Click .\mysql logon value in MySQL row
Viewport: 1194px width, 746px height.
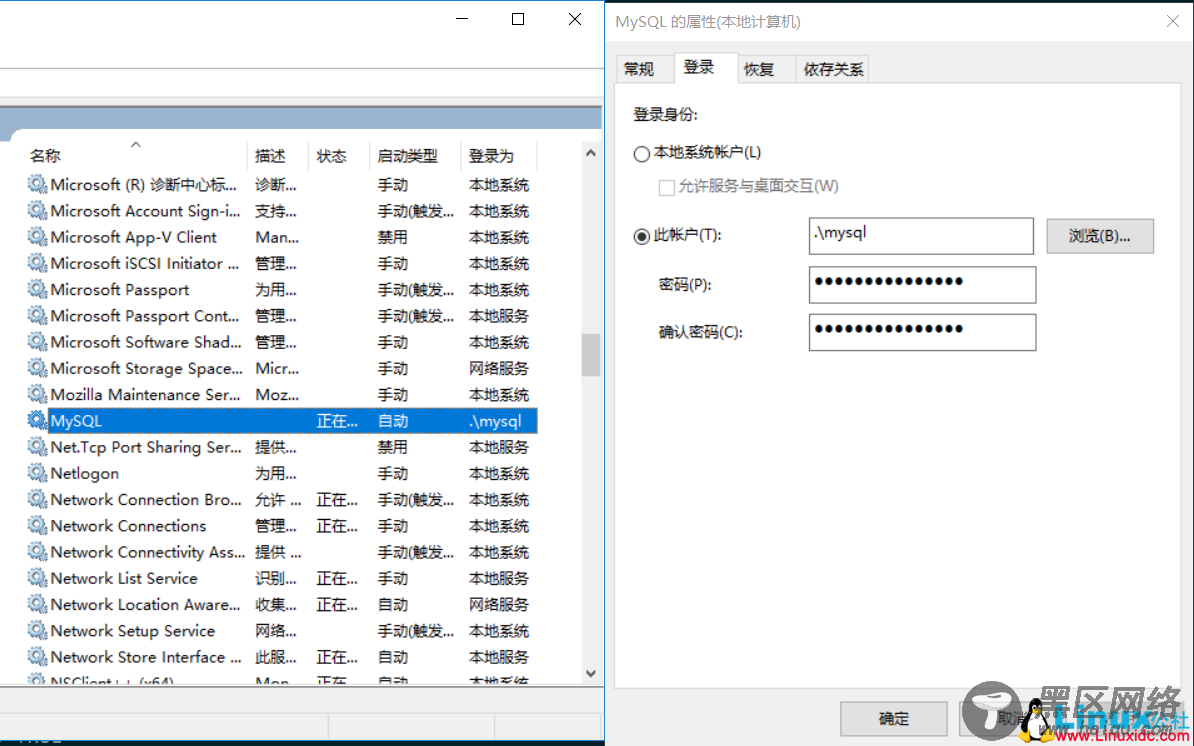point(495,421)
